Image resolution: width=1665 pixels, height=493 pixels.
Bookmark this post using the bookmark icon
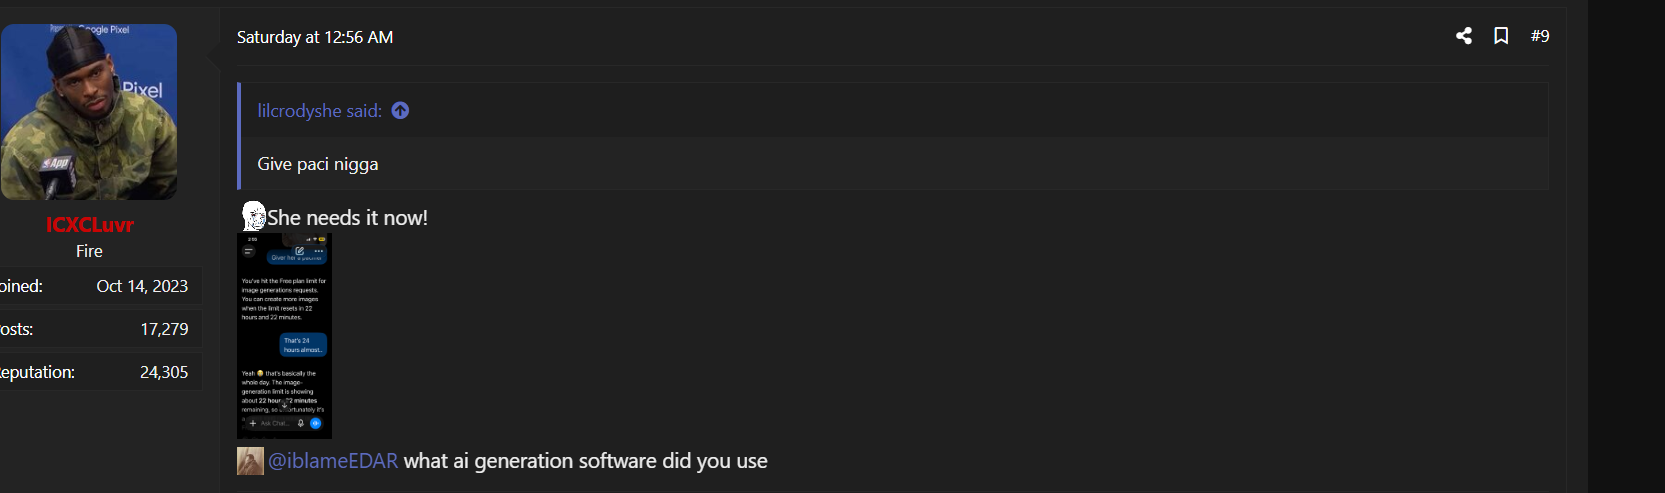click(x=1501, y=36)
